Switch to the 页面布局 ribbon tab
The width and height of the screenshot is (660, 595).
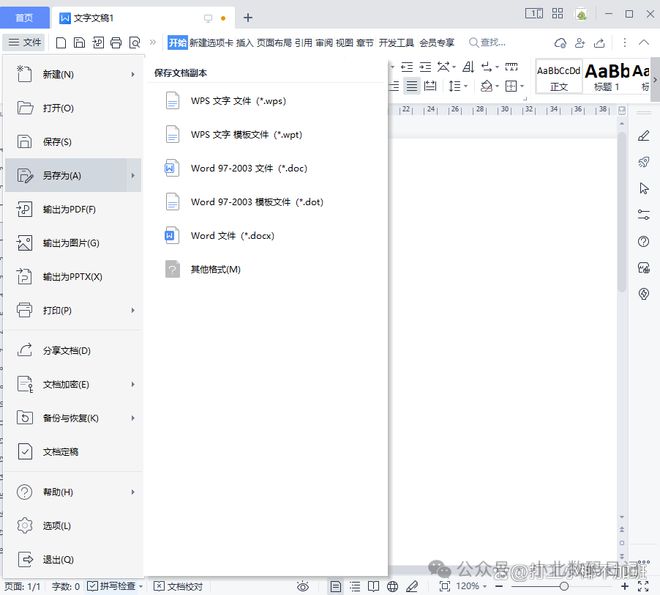coord(274,42)
